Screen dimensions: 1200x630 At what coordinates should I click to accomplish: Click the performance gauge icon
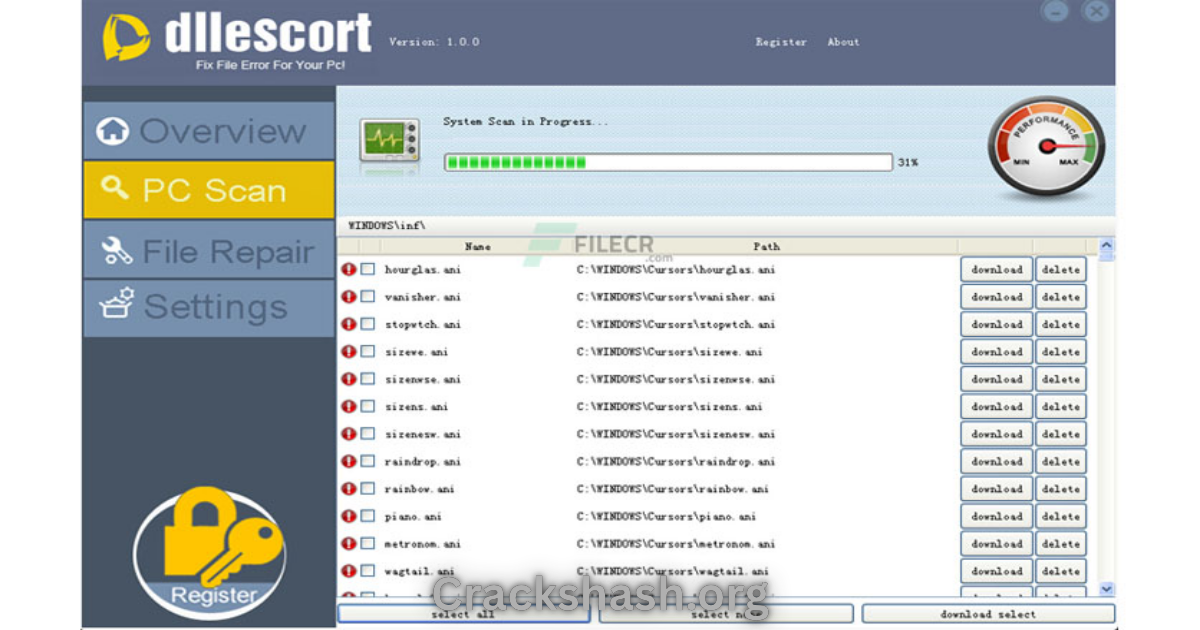[1046, 147]
